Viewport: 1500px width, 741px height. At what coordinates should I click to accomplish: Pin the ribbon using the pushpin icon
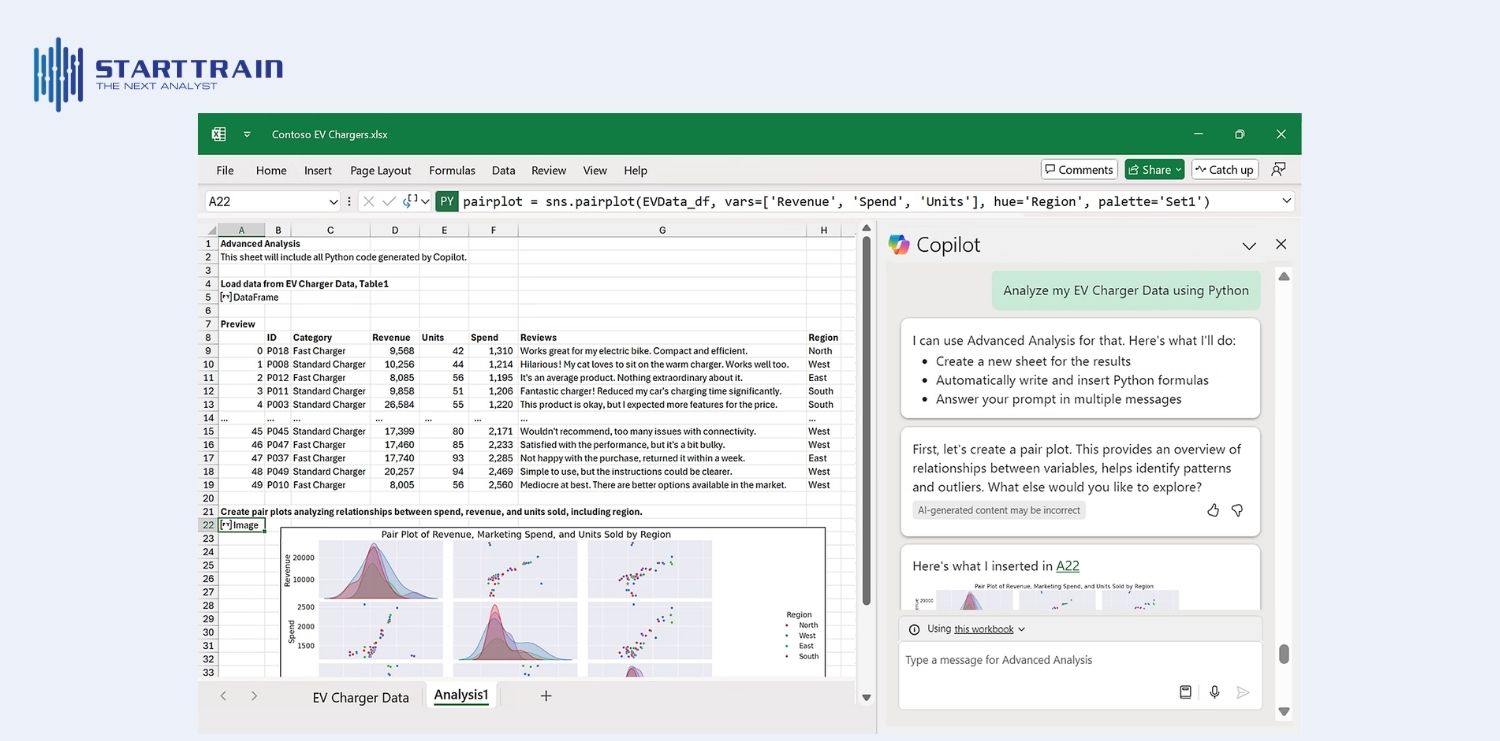coord(1278,169)
